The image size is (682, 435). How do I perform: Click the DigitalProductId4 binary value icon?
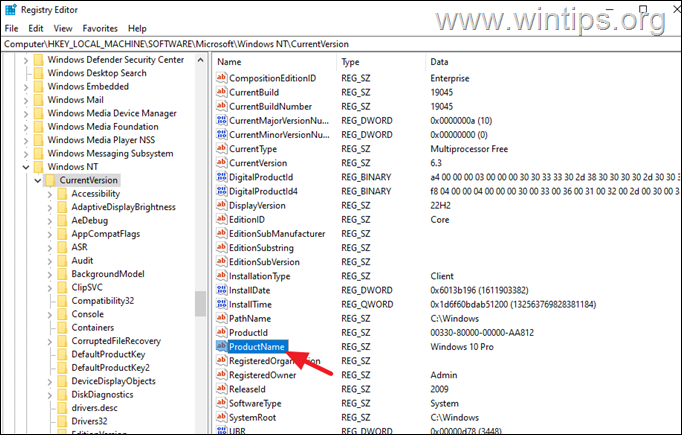point(221,191)
